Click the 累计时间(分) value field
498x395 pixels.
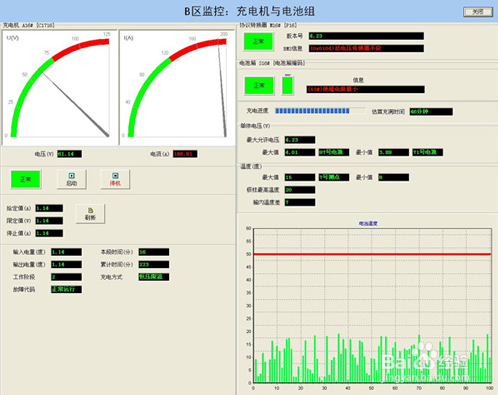click(x=154, y=265)
